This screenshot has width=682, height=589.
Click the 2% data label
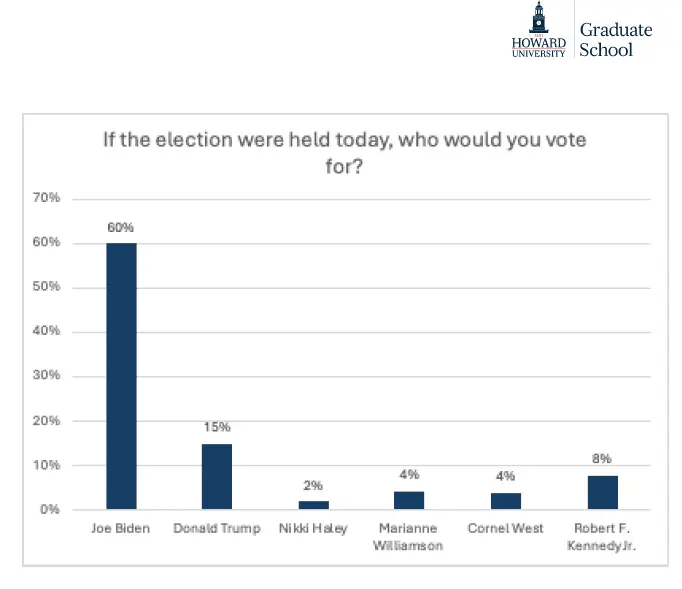[x=313, y=486]
